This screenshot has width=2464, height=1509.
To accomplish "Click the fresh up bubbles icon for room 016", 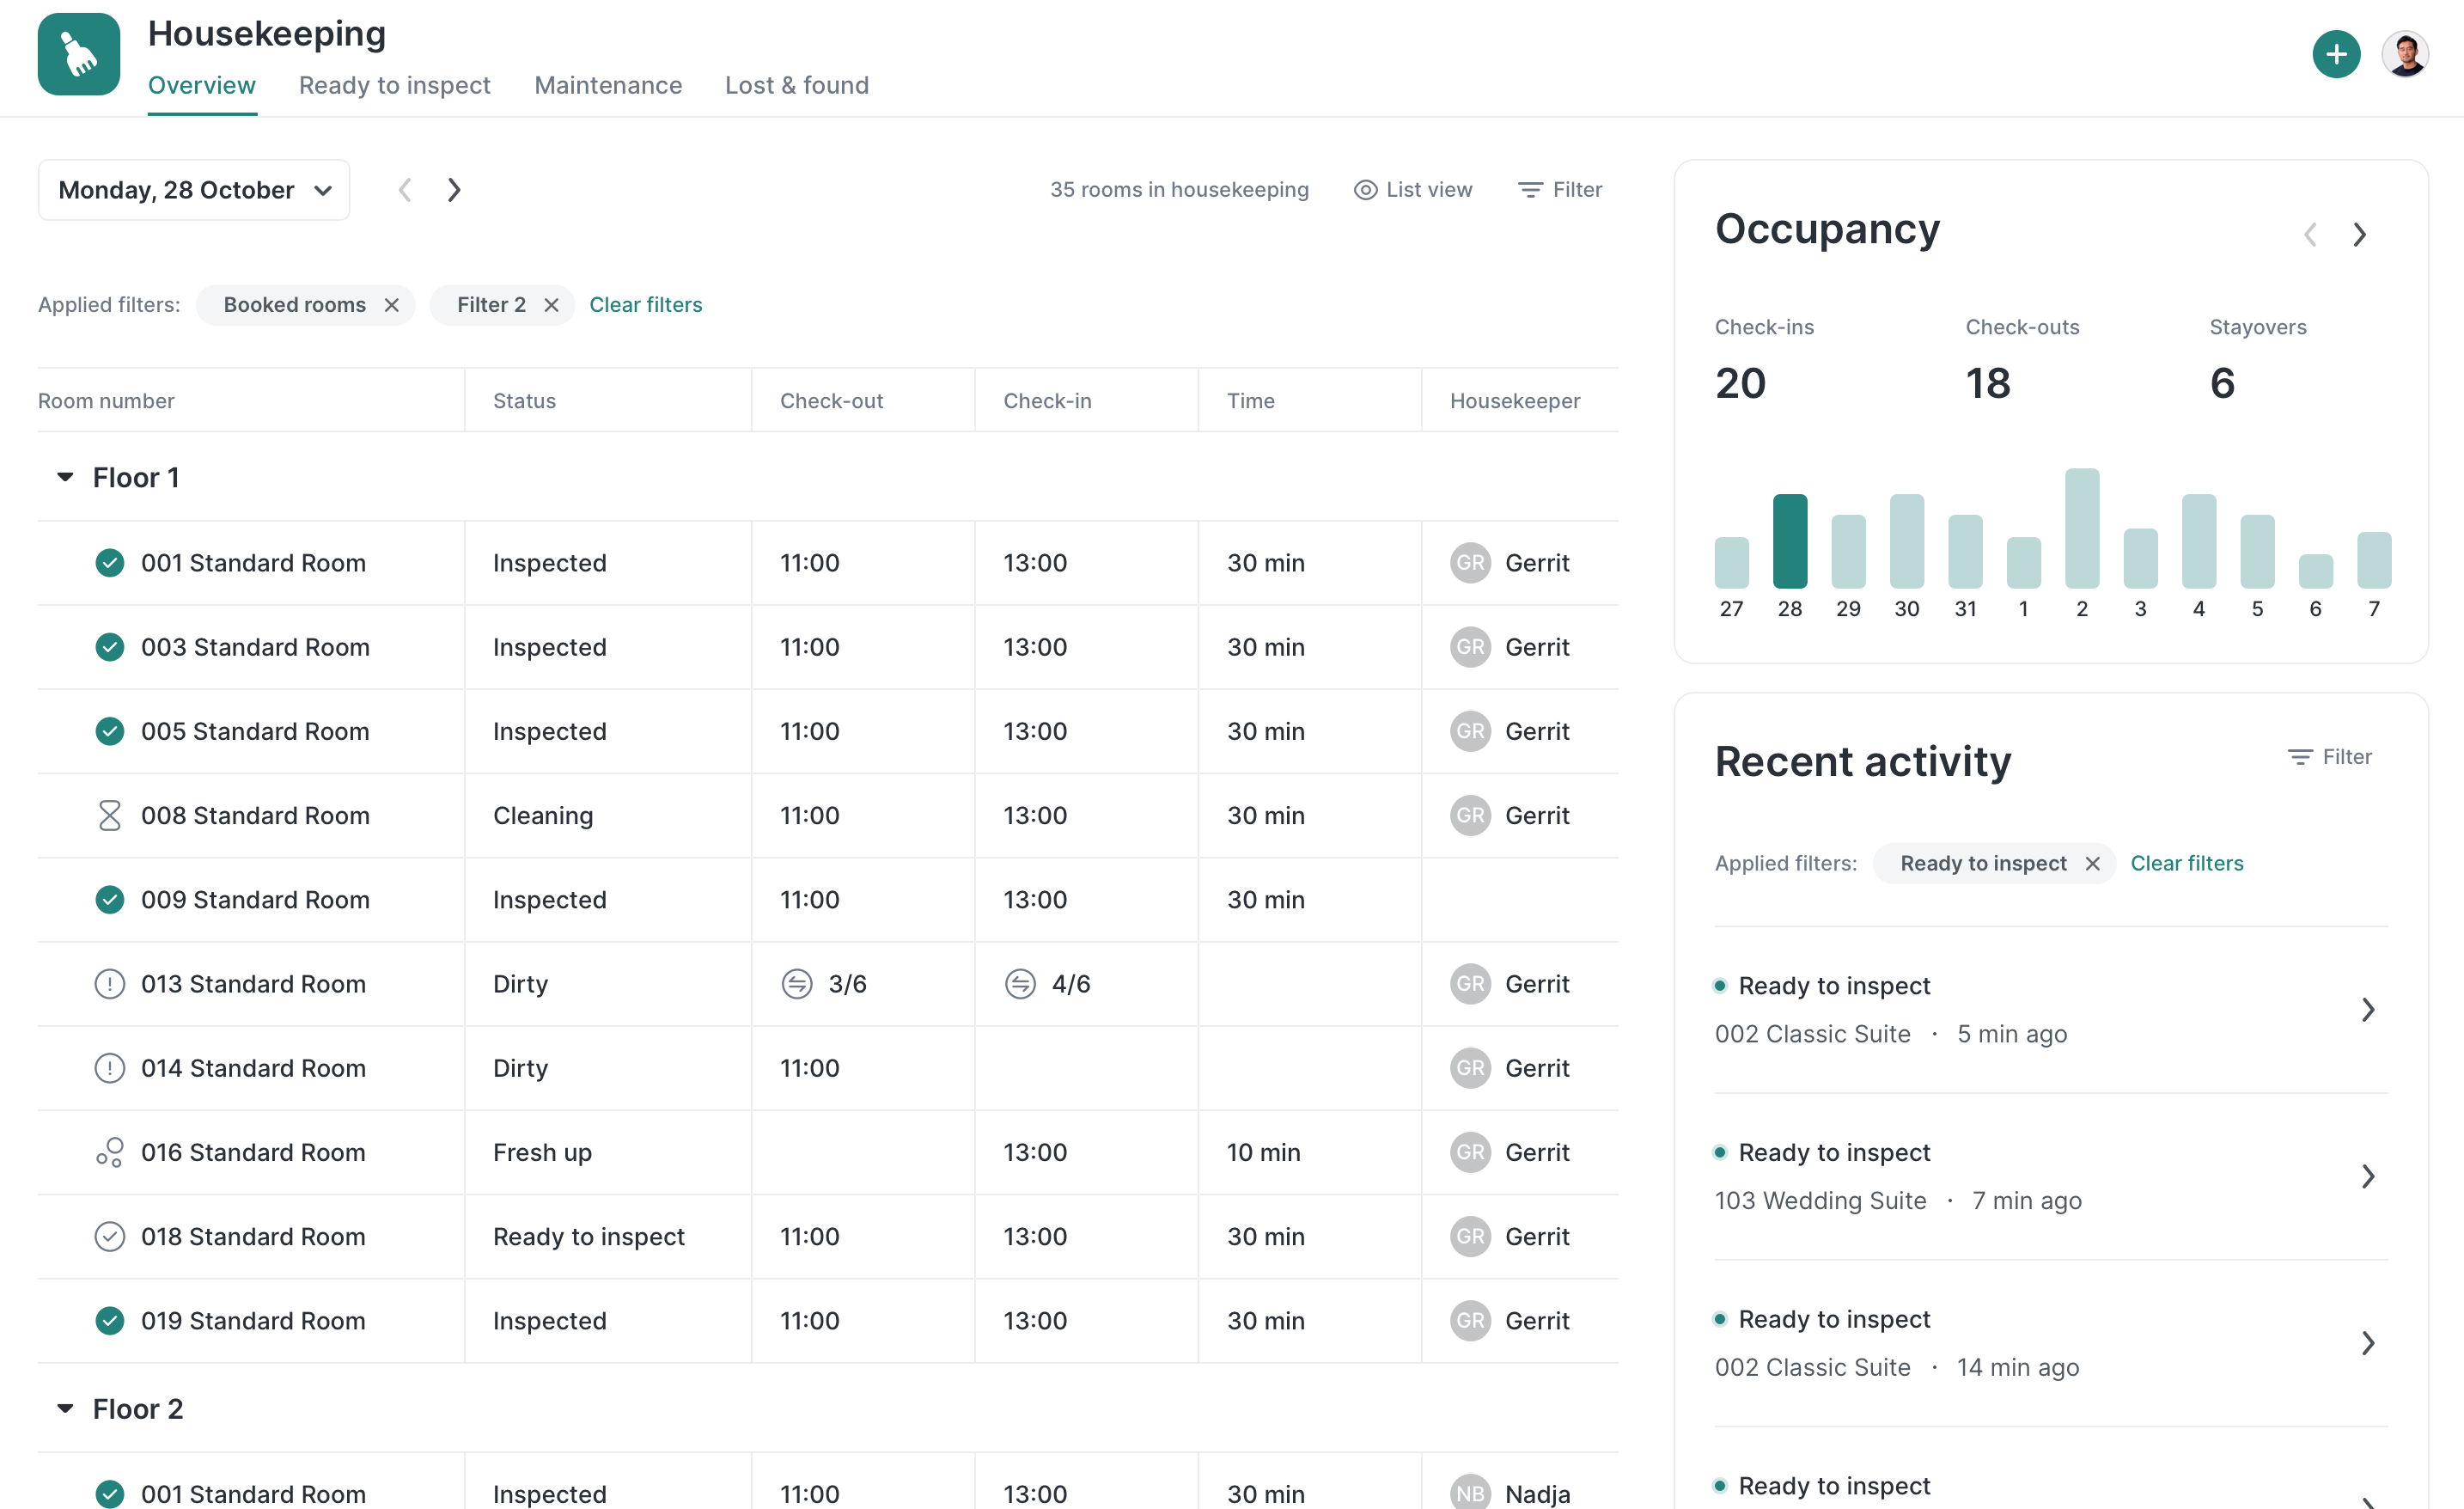I will tap(110, 1152).
